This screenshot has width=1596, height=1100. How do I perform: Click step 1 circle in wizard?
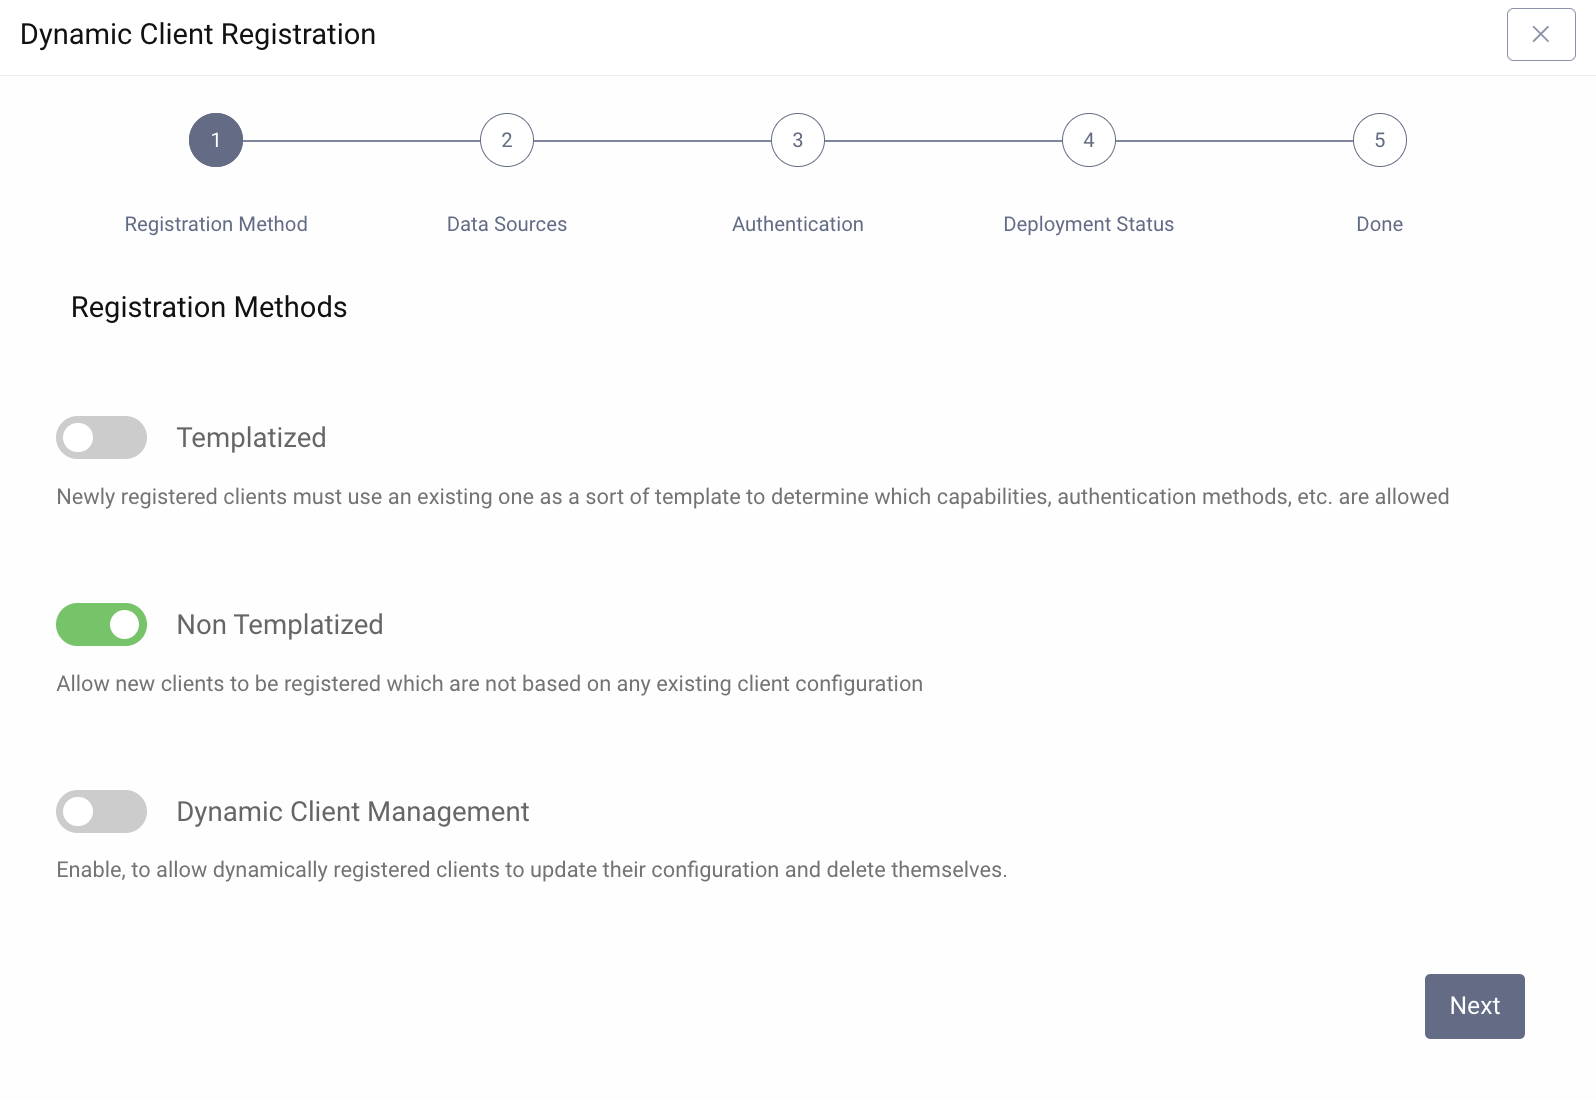(x=216, y=141)
